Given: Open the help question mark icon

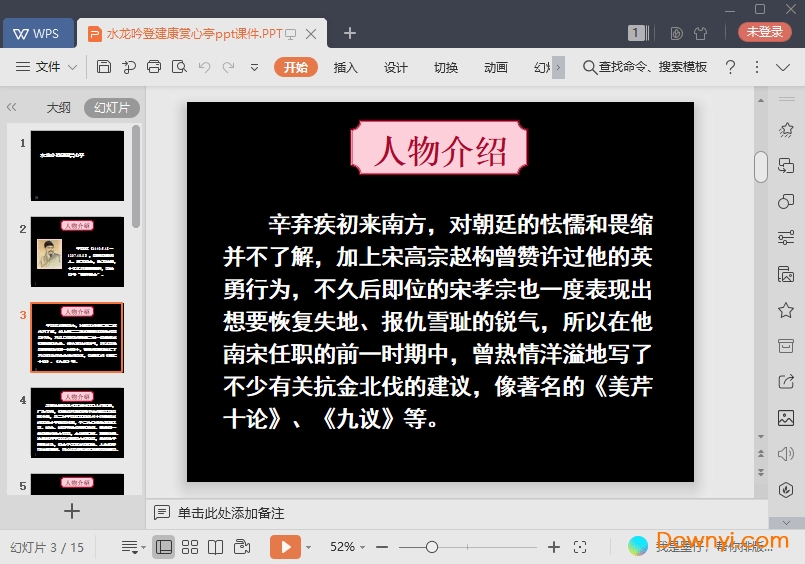Looking at the screenshot, I should point(731,67).
